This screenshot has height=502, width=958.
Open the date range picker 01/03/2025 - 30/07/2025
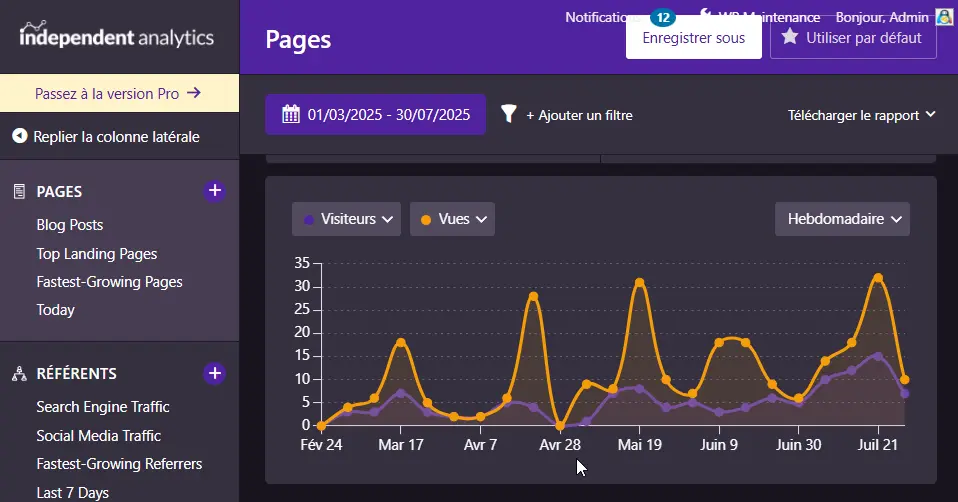click(x=375, y=114)
